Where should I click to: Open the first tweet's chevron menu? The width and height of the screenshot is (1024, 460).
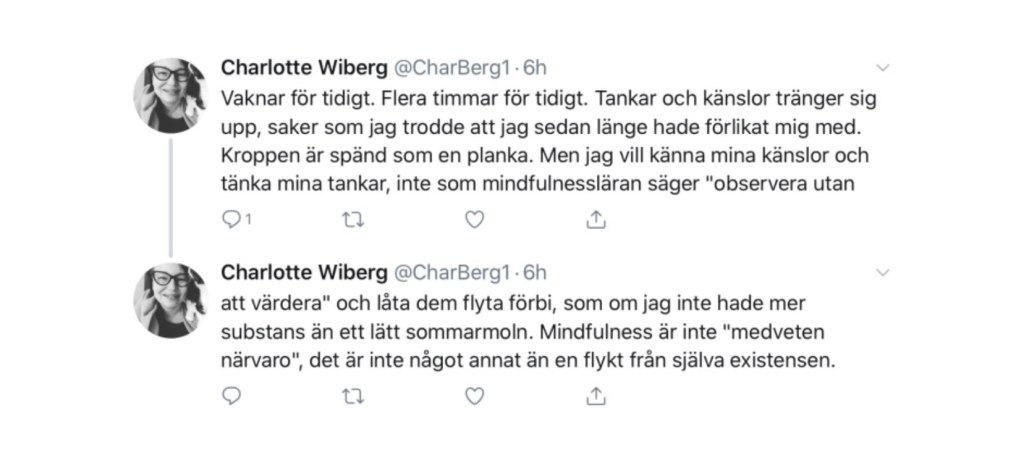(x=882, y=68)
